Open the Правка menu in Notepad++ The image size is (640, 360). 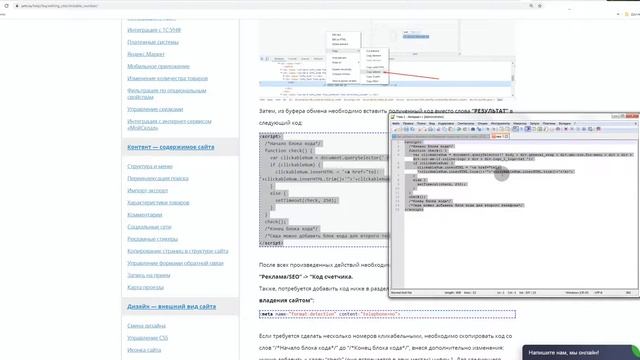408,124
